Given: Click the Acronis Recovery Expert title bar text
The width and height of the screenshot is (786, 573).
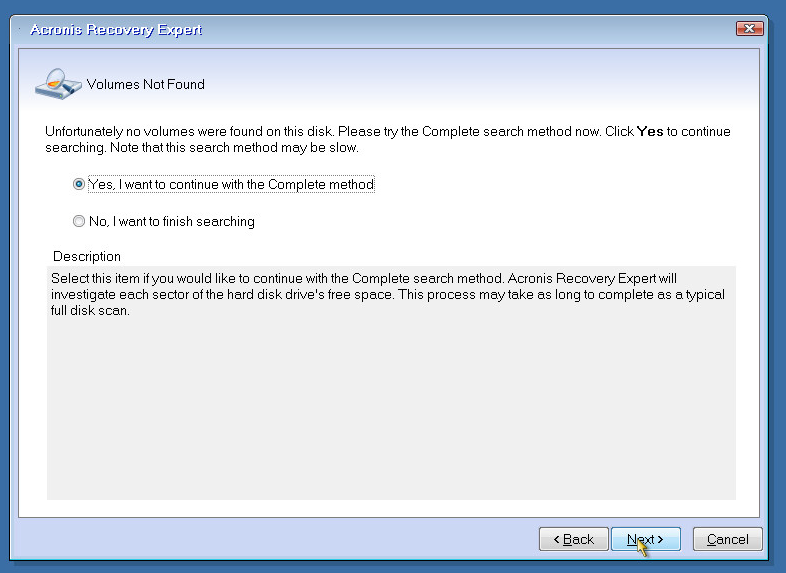Looking at the screenshot, I should click(116, 29).
